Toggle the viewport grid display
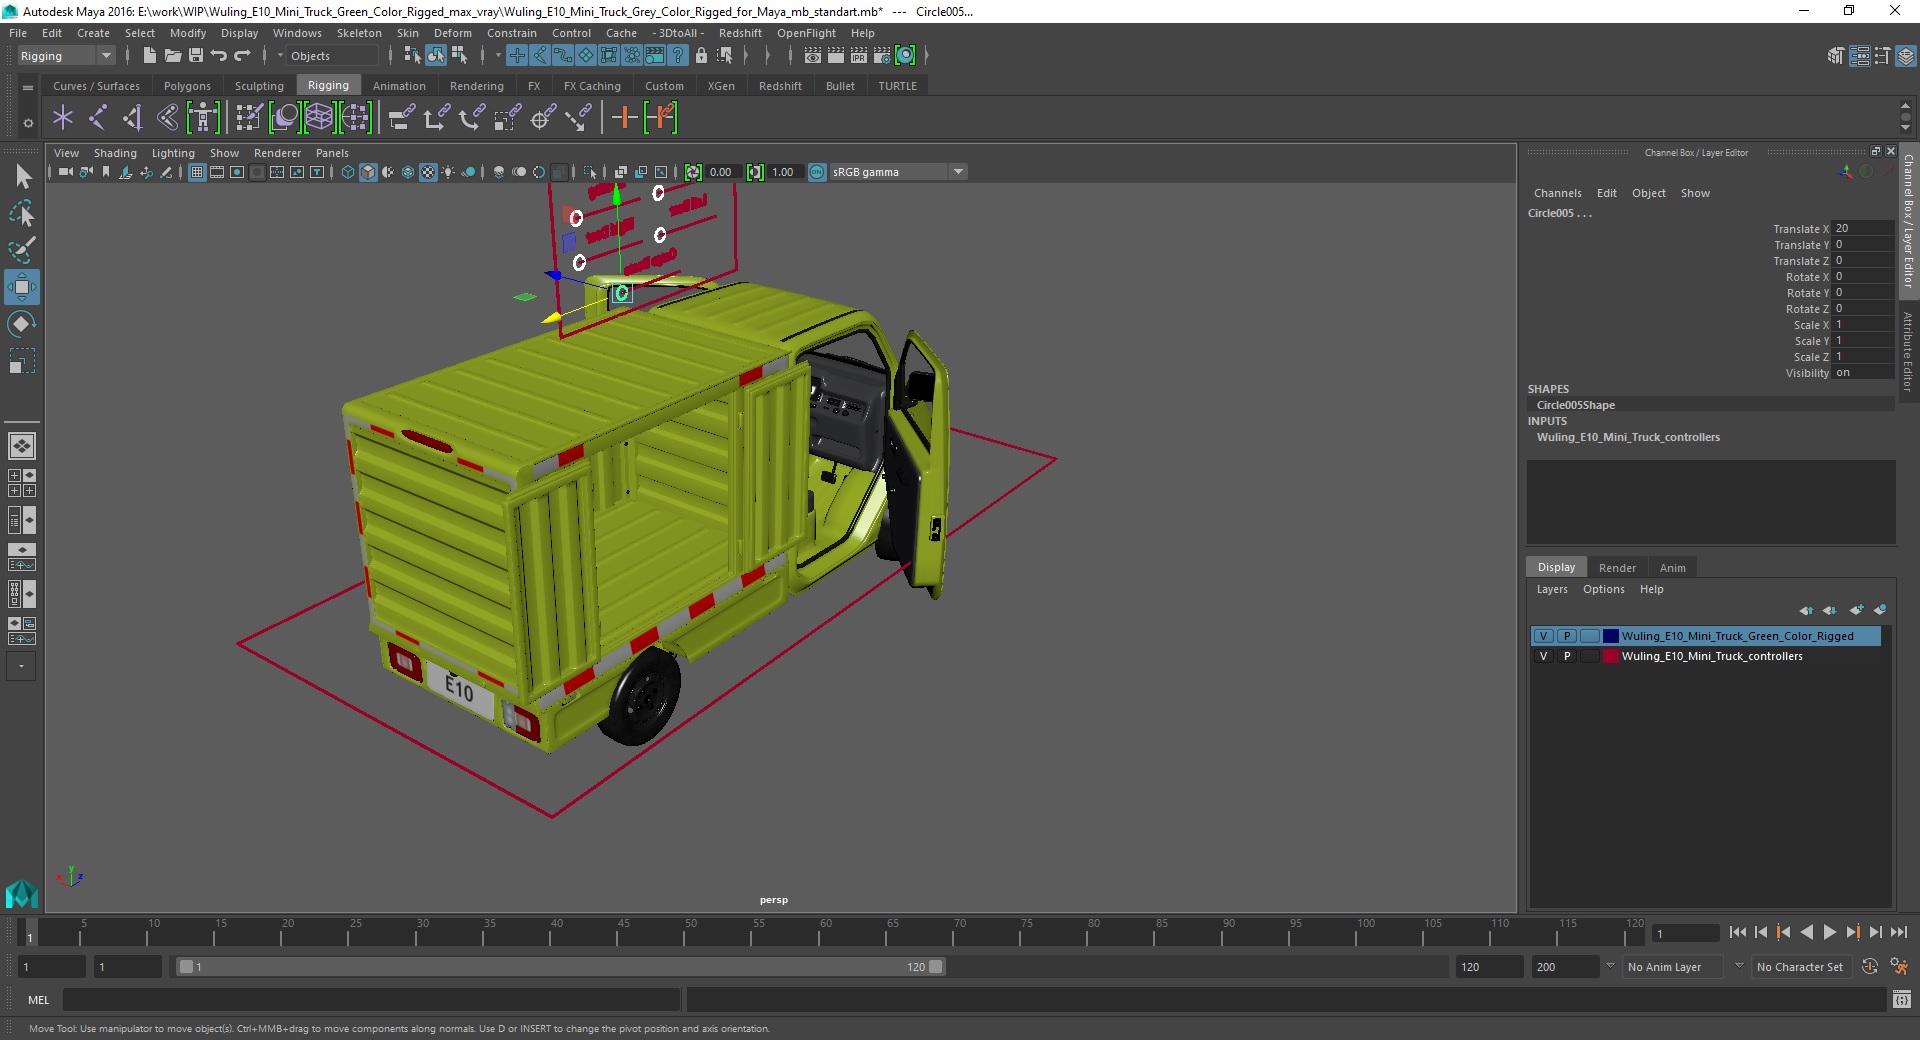The image size is (1920, 1040). (197, 172)
